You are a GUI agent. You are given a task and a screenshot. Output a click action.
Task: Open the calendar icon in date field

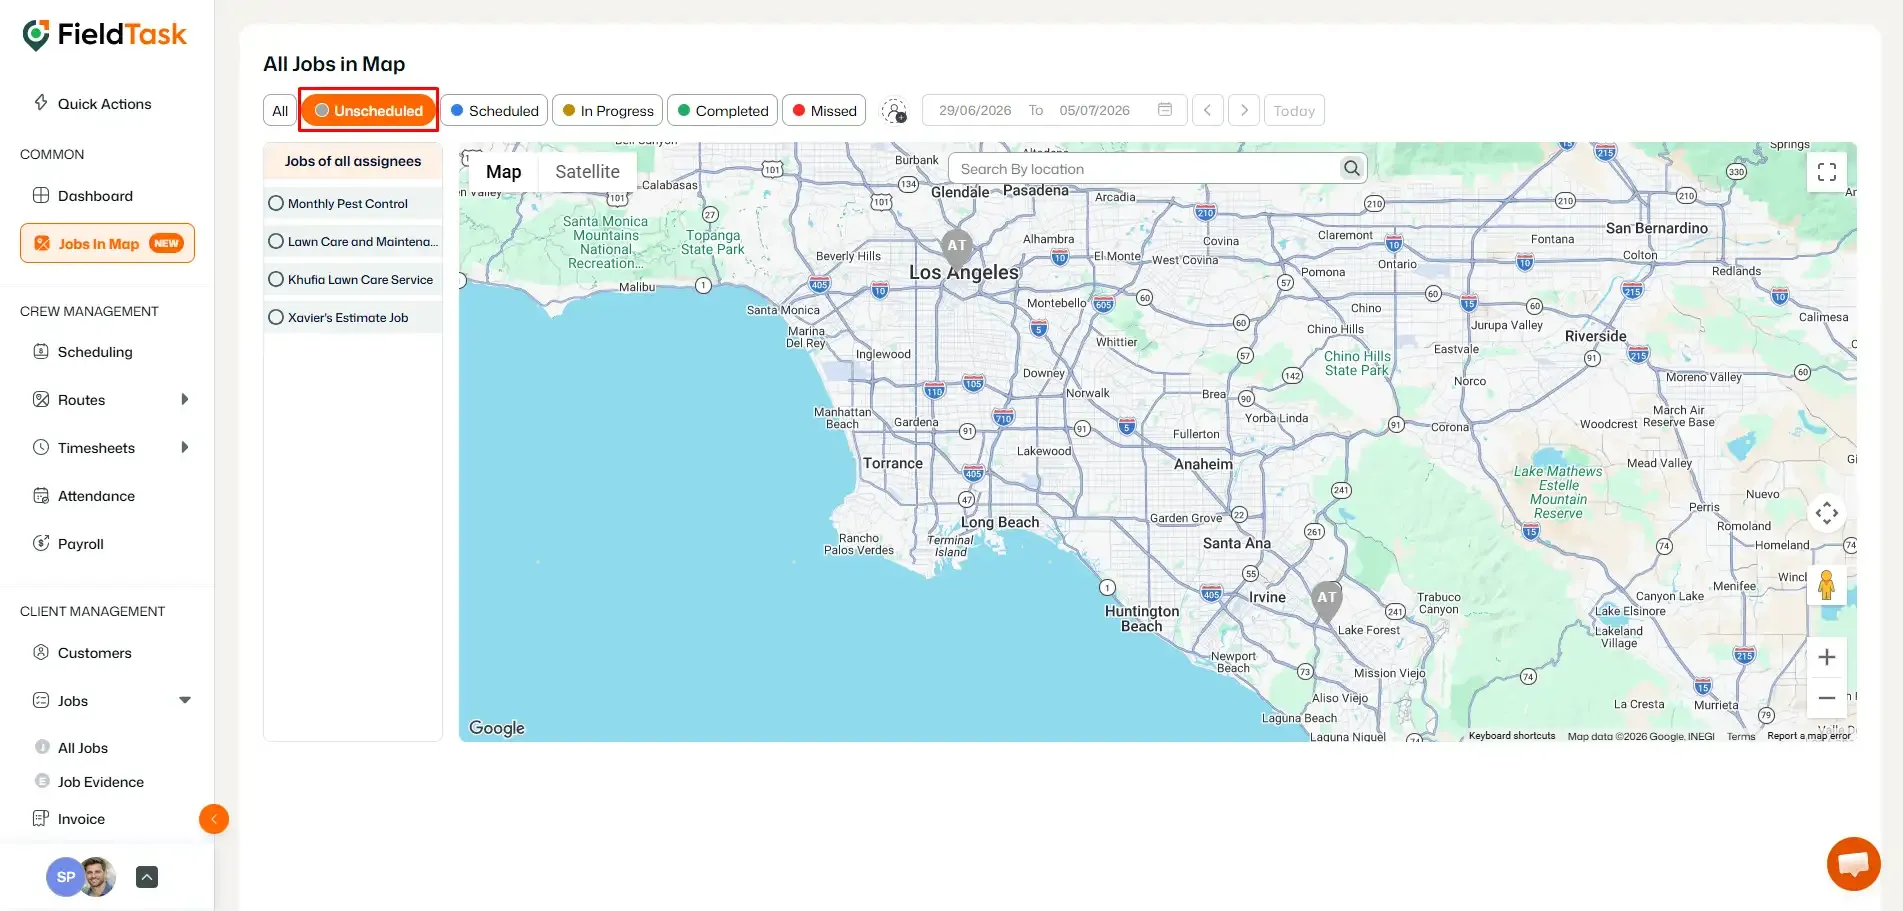[1165, 110]
